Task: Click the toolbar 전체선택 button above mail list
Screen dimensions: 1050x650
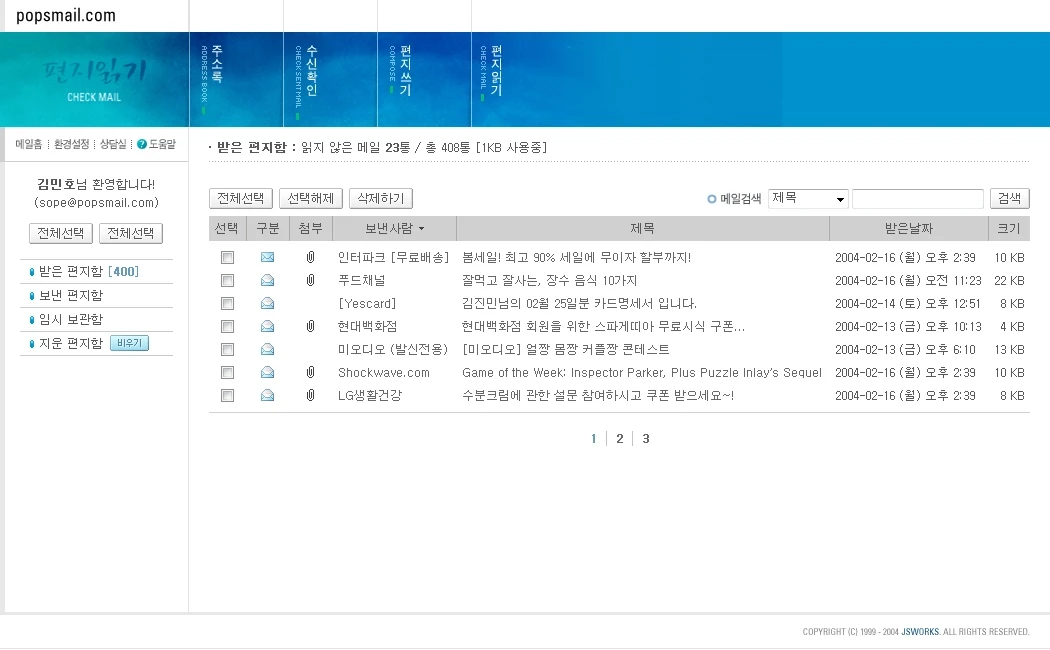Action: 241,198
